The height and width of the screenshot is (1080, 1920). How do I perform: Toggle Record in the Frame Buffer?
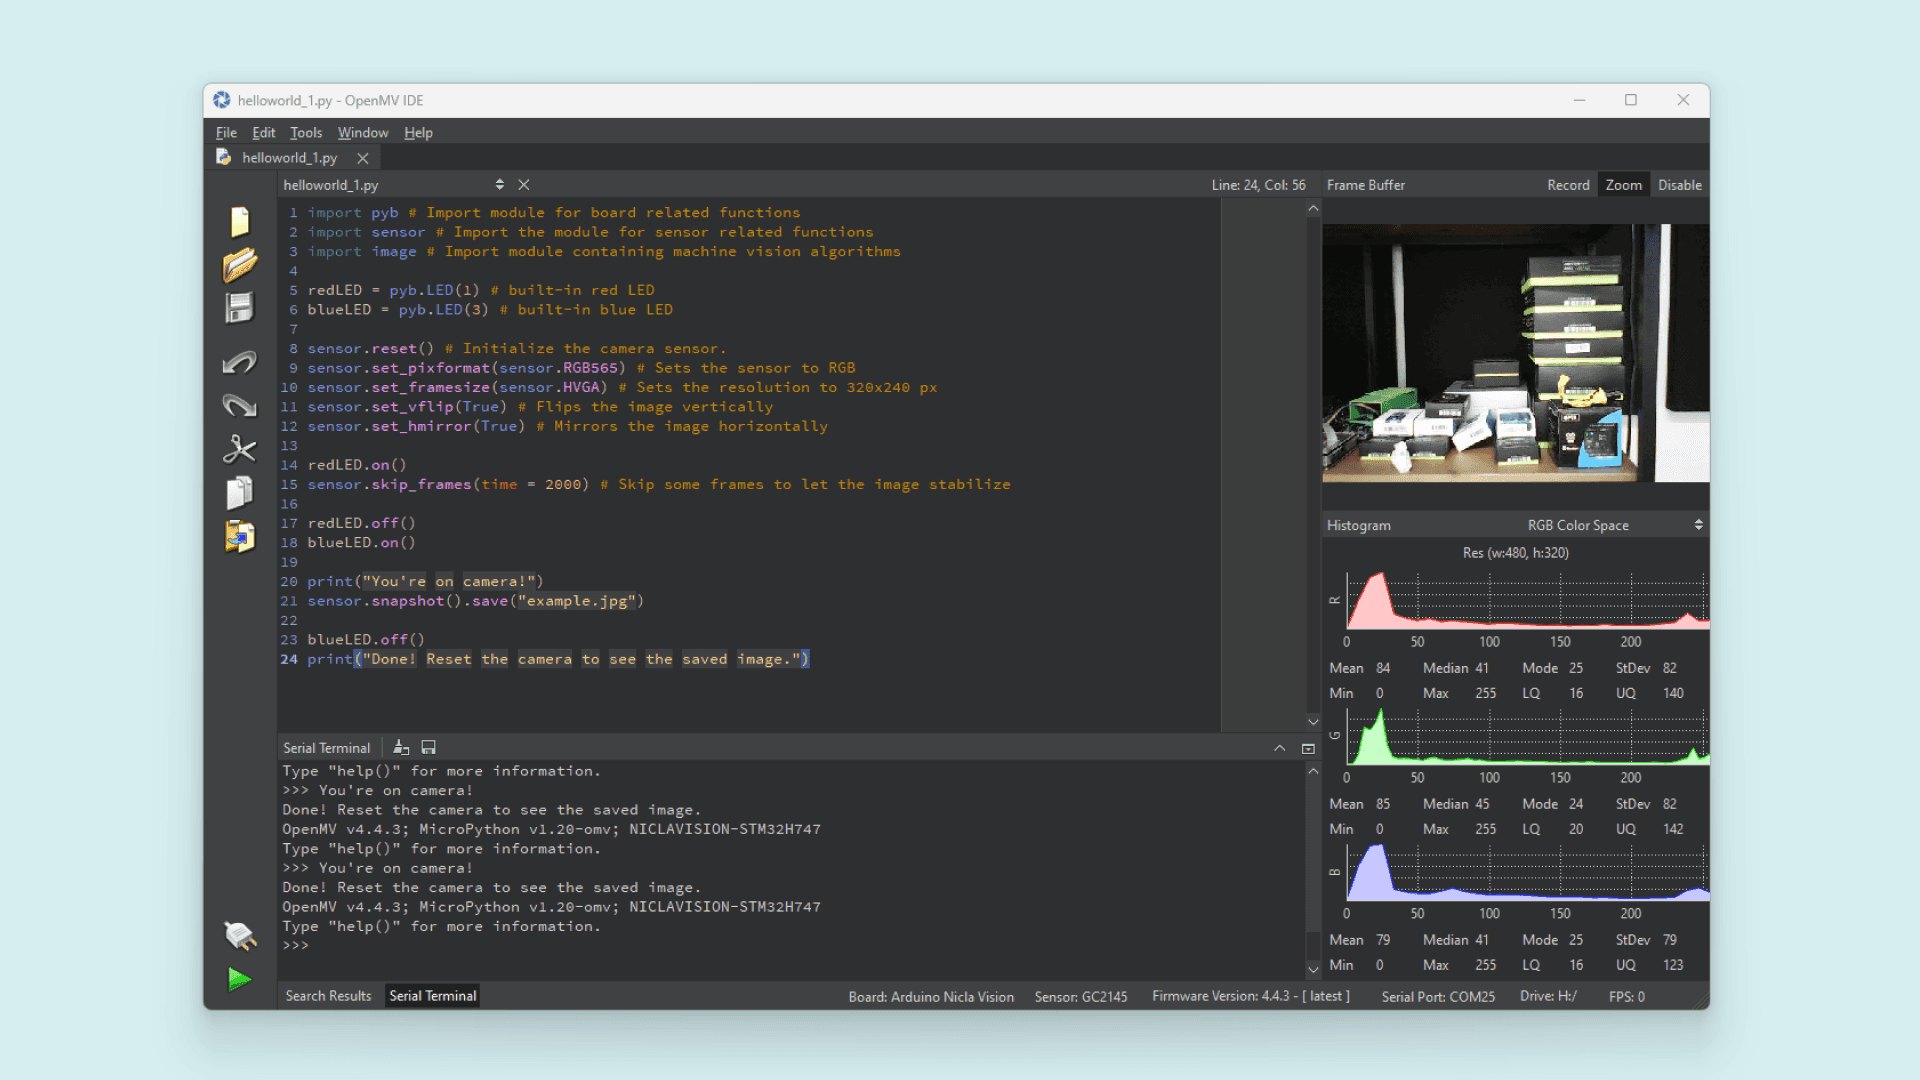(1567, 185)
